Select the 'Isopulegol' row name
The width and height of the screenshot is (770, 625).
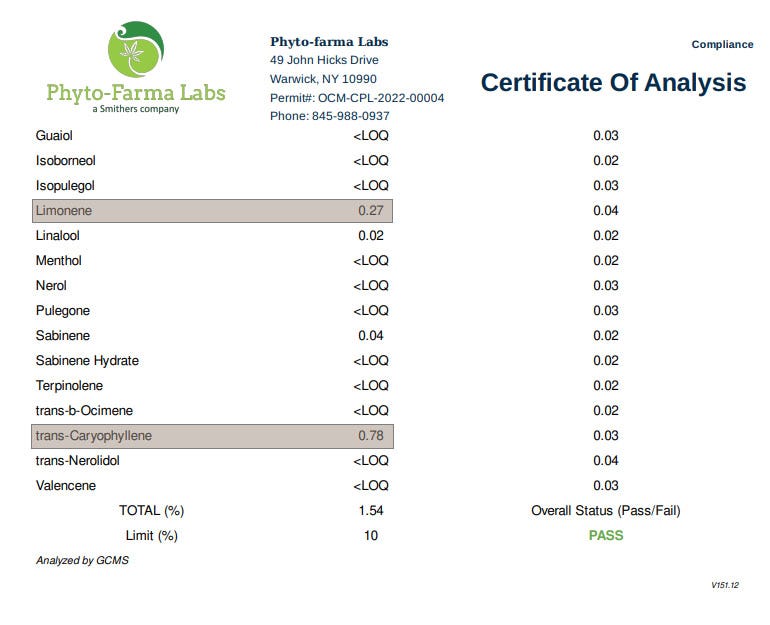(65, 186)
